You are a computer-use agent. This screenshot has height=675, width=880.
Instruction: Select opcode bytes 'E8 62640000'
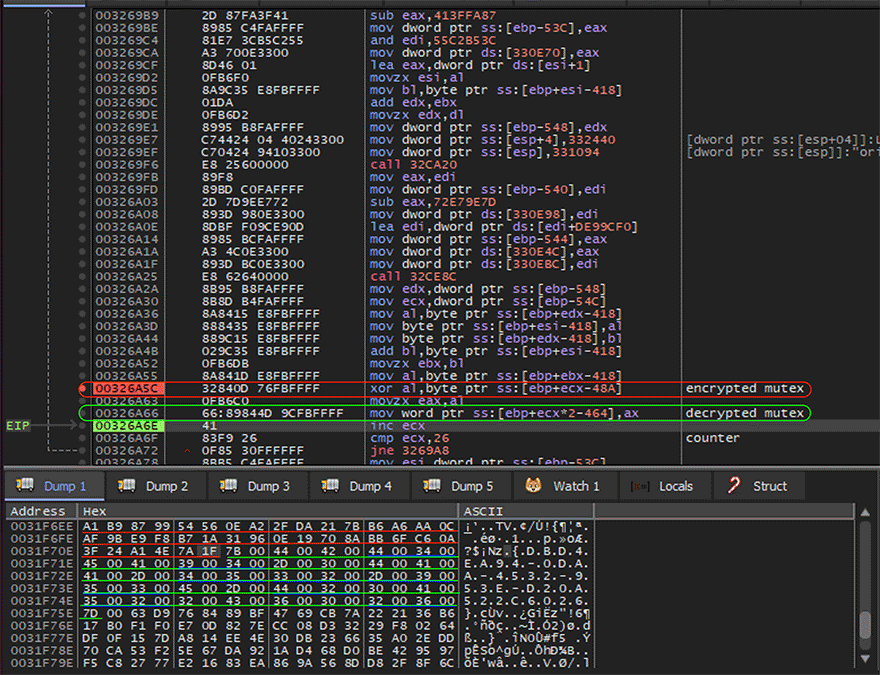pos(245,277)
